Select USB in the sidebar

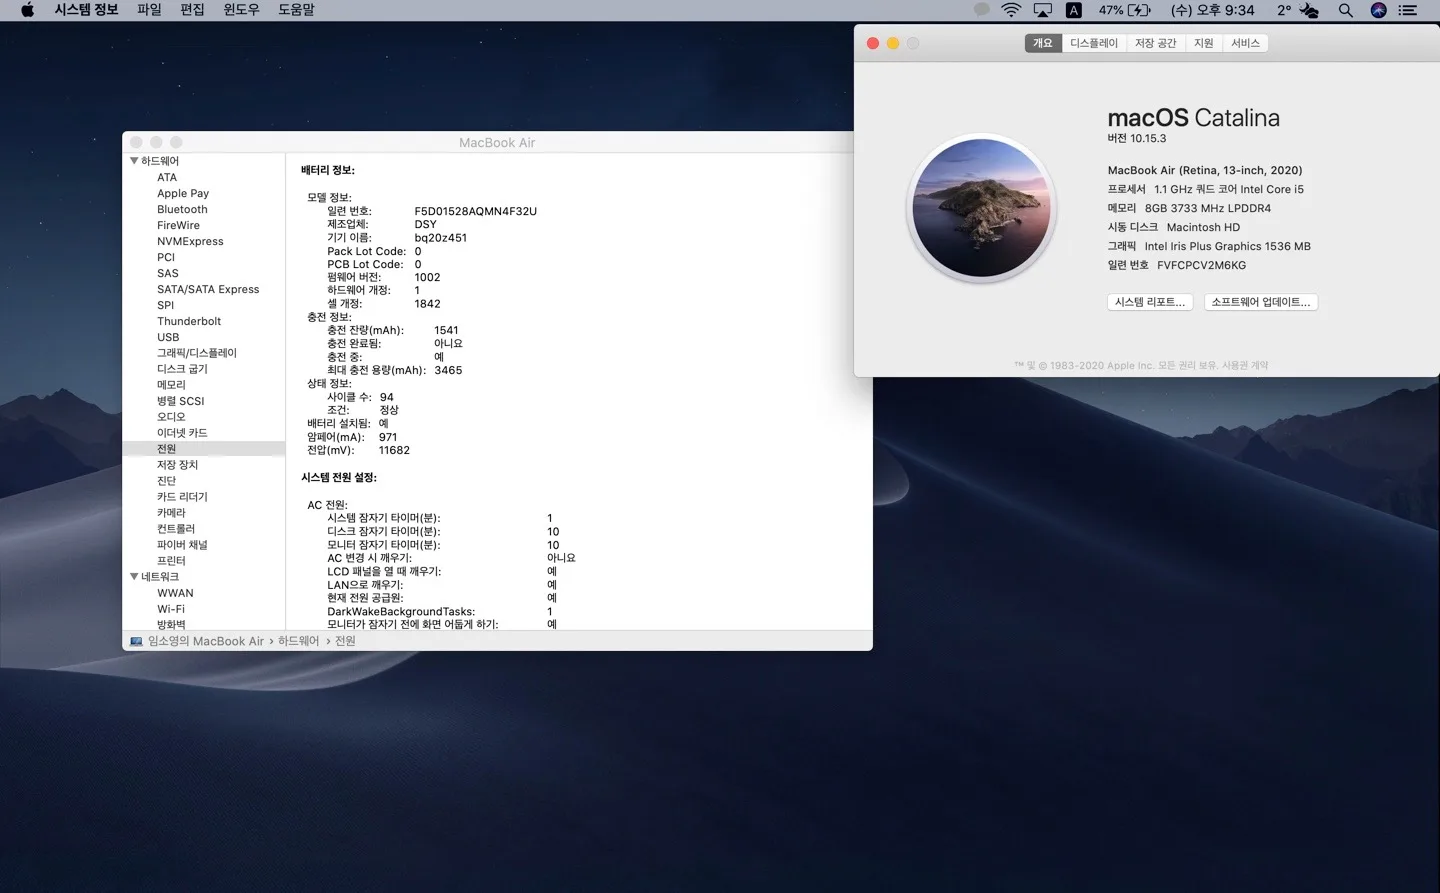(168, 337)
